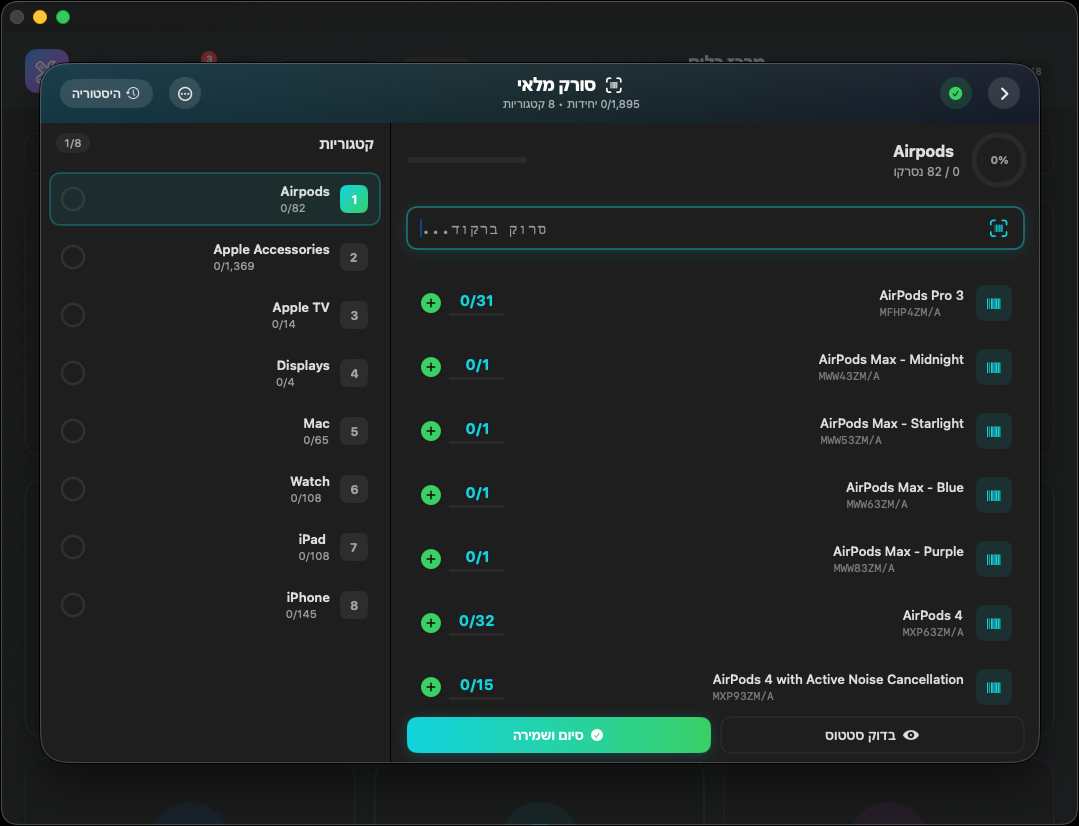Click the 0/31 quantity for AirPods Pro 3
This screenshot has height=826, width=1079.
click(477, 301)
